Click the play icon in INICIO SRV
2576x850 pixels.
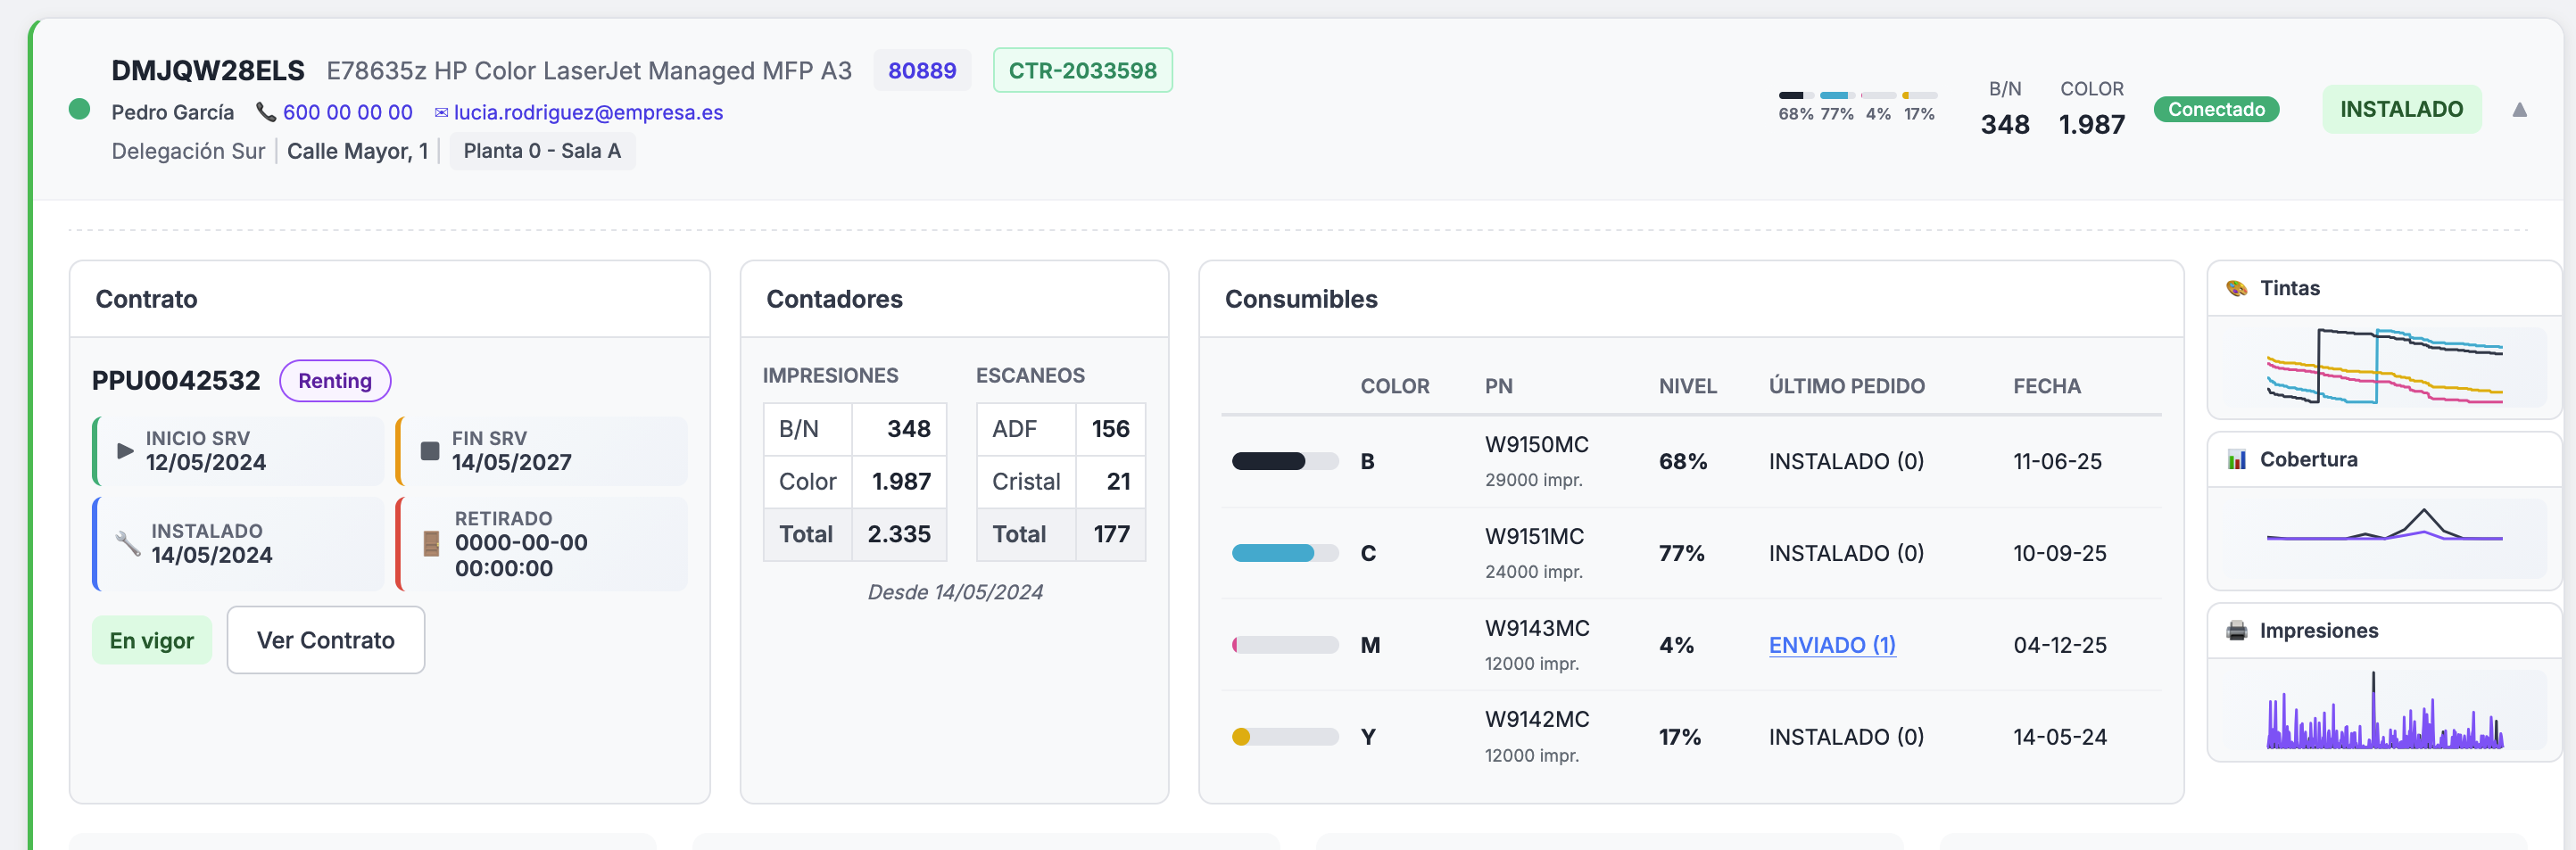pyautogui.click(x=125, y=451)
